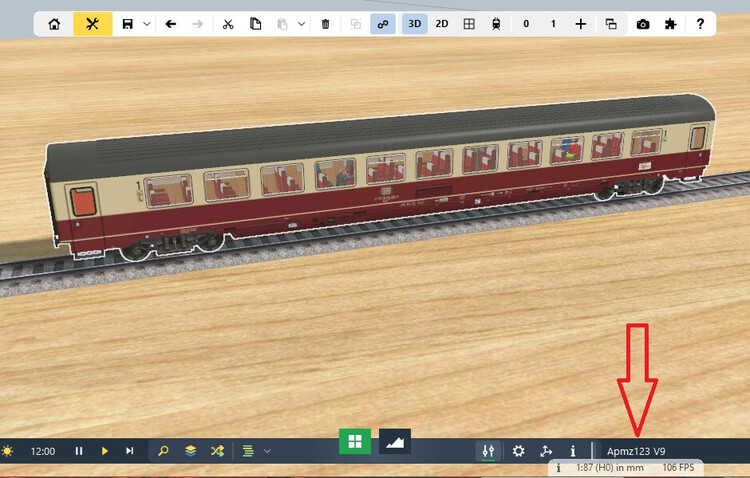Save the layout with the floppy disk icon

(127, 24)
